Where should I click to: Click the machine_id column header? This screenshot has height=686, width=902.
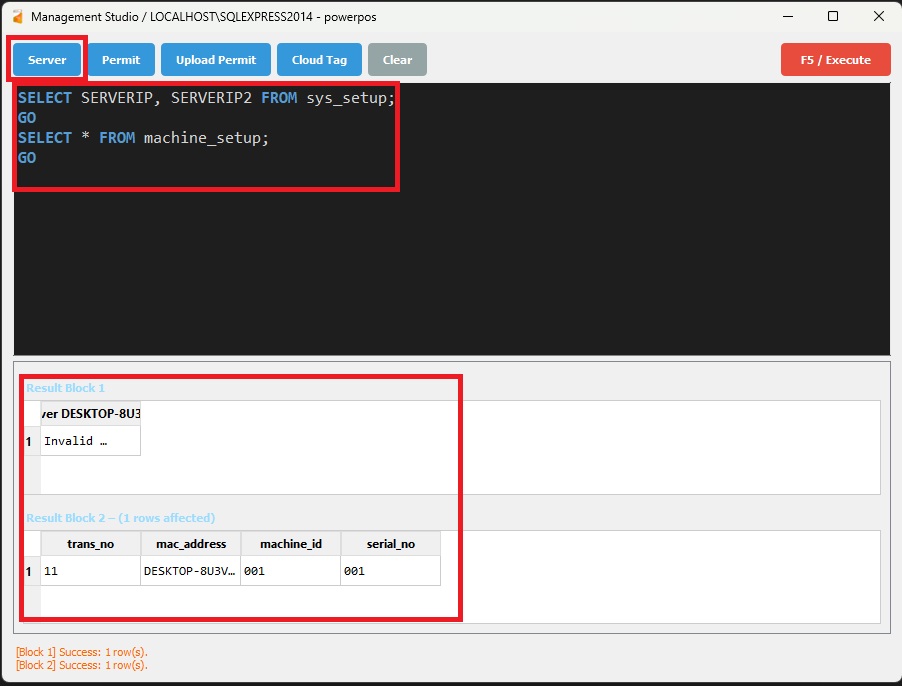point(290,544)
